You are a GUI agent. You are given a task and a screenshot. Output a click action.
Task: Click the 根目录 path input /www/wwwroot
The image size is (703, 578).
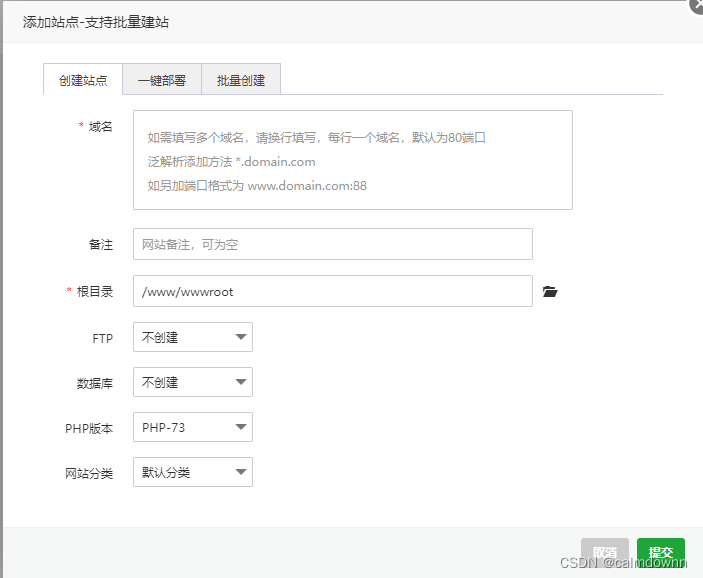pos(333,291)
